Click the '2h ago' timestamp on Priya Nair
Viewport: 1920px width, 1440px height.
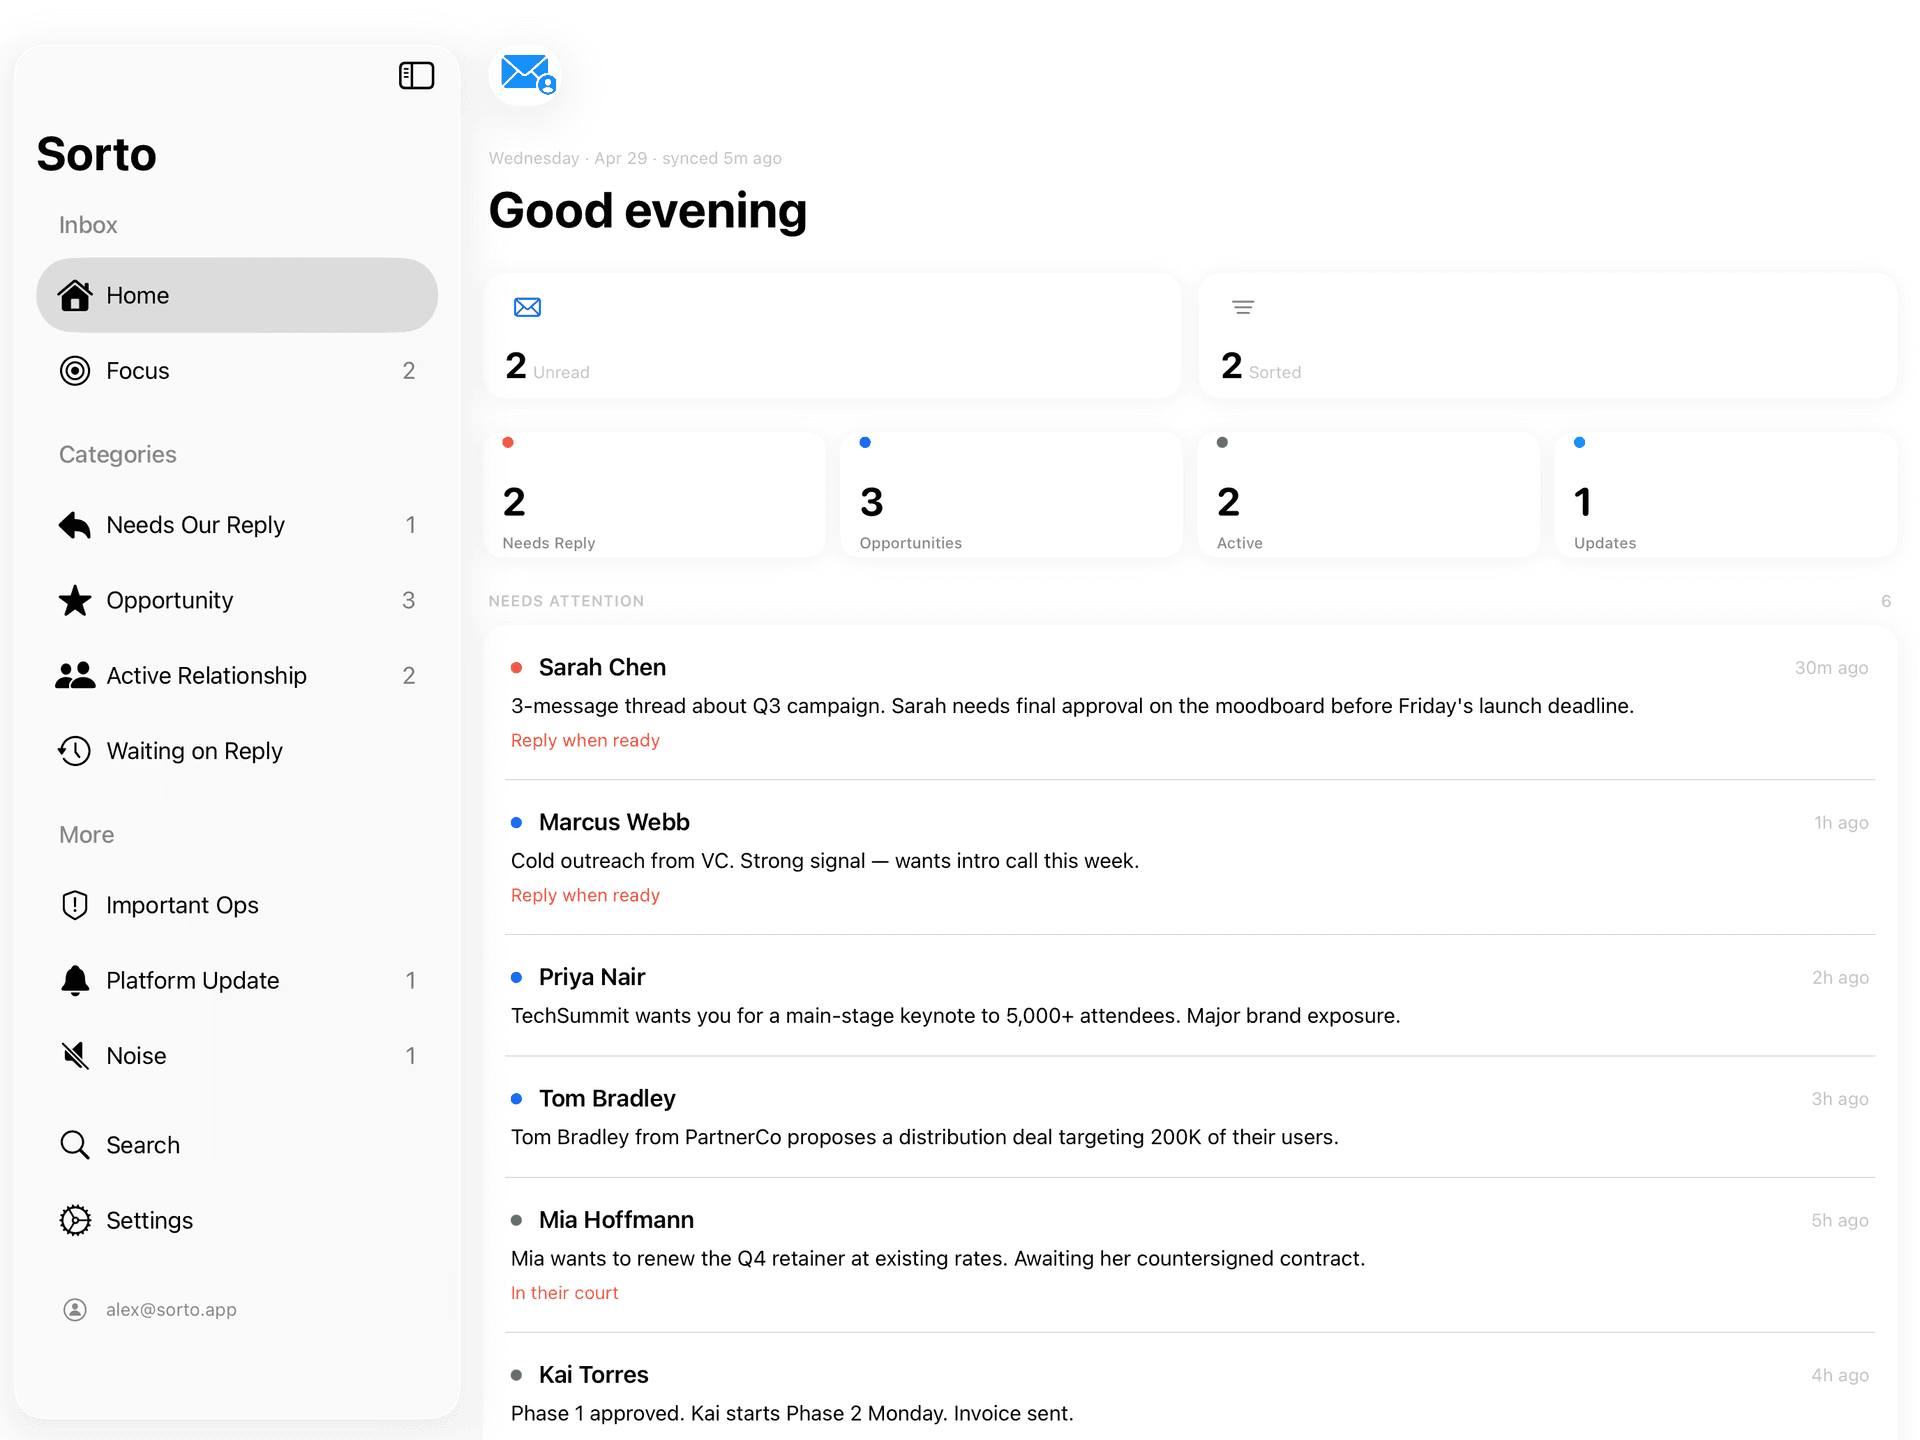coord(1840,978)
